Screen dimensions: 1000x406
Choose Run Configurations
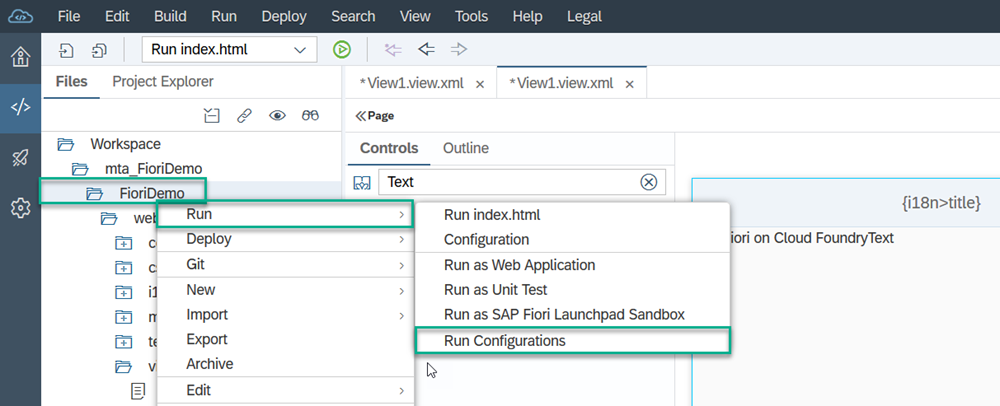[x=573, y=340]
